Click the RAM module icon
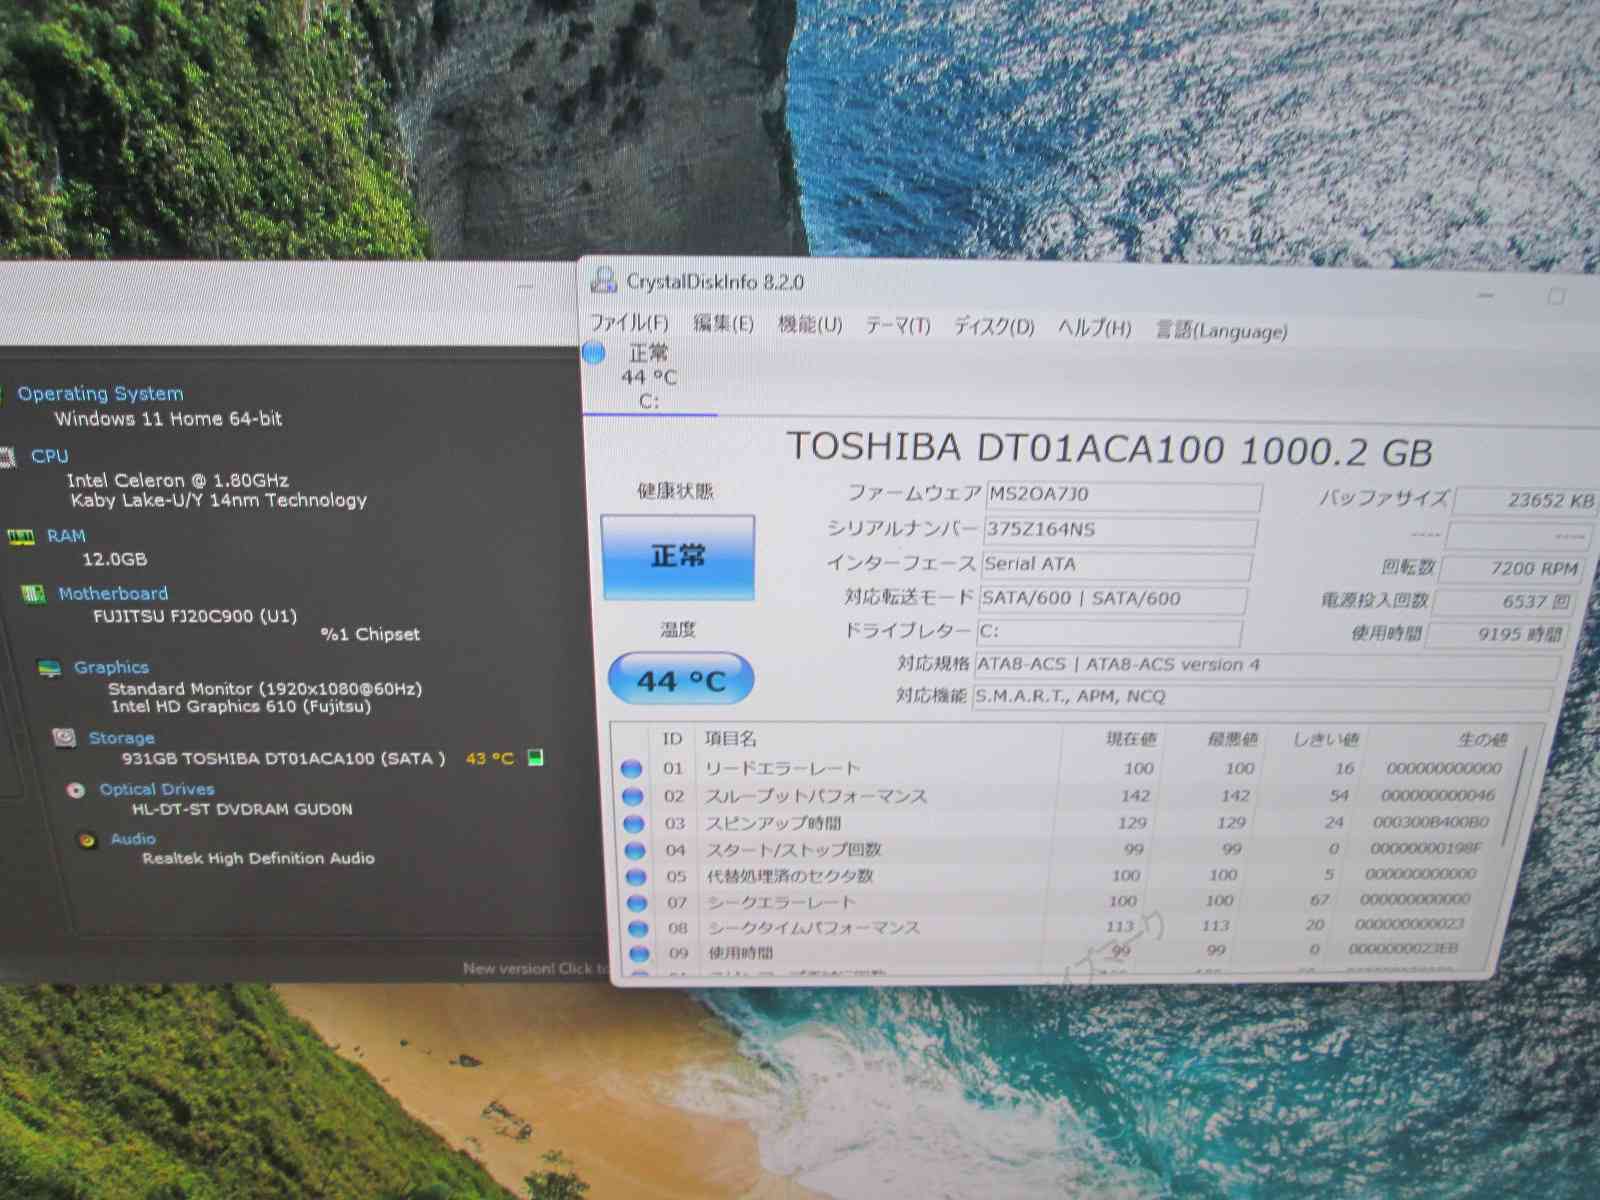The width and height of the screenshot is (1600, 1200). pyautogui.click(x=20, y=537)
